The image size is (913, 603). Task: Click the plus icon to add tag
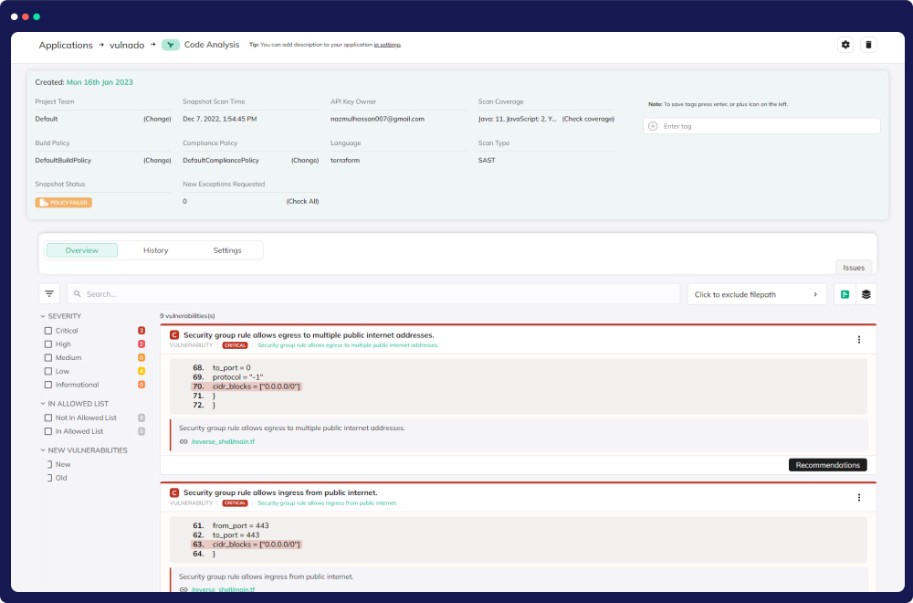[653, 126]
